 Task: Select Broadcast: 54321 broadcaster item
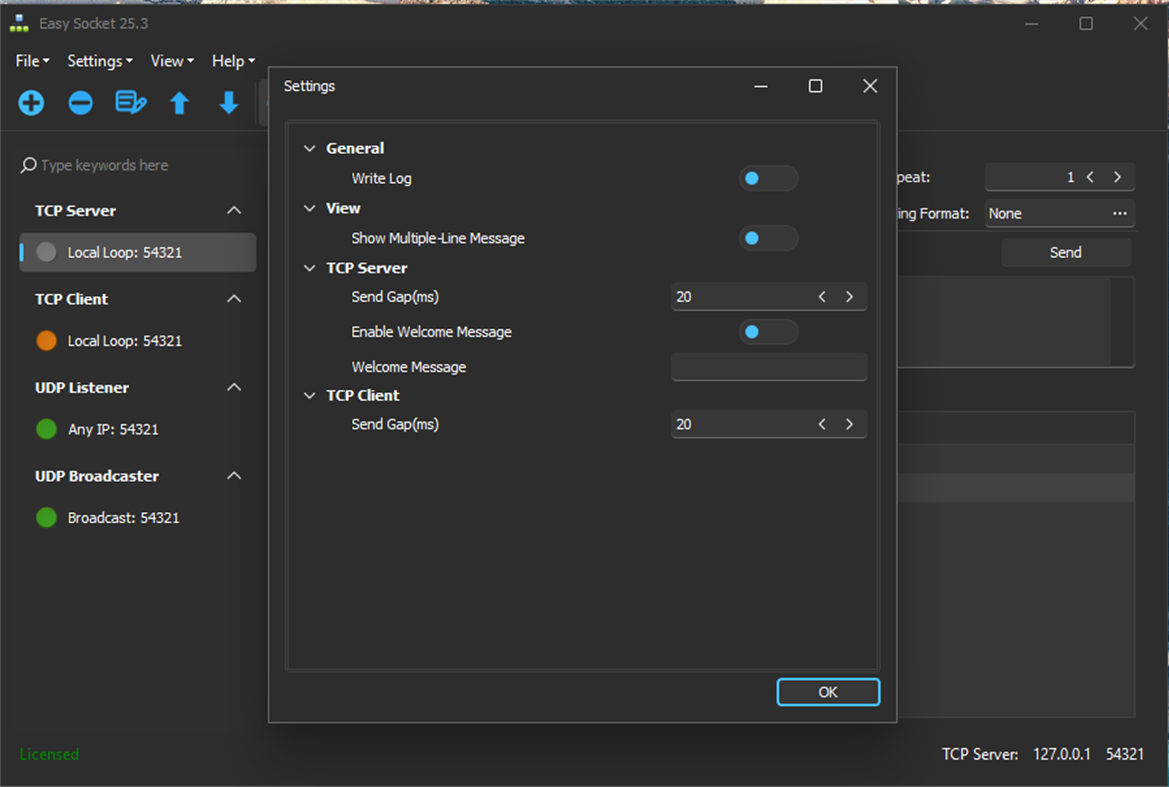click(x=138, y=517)
